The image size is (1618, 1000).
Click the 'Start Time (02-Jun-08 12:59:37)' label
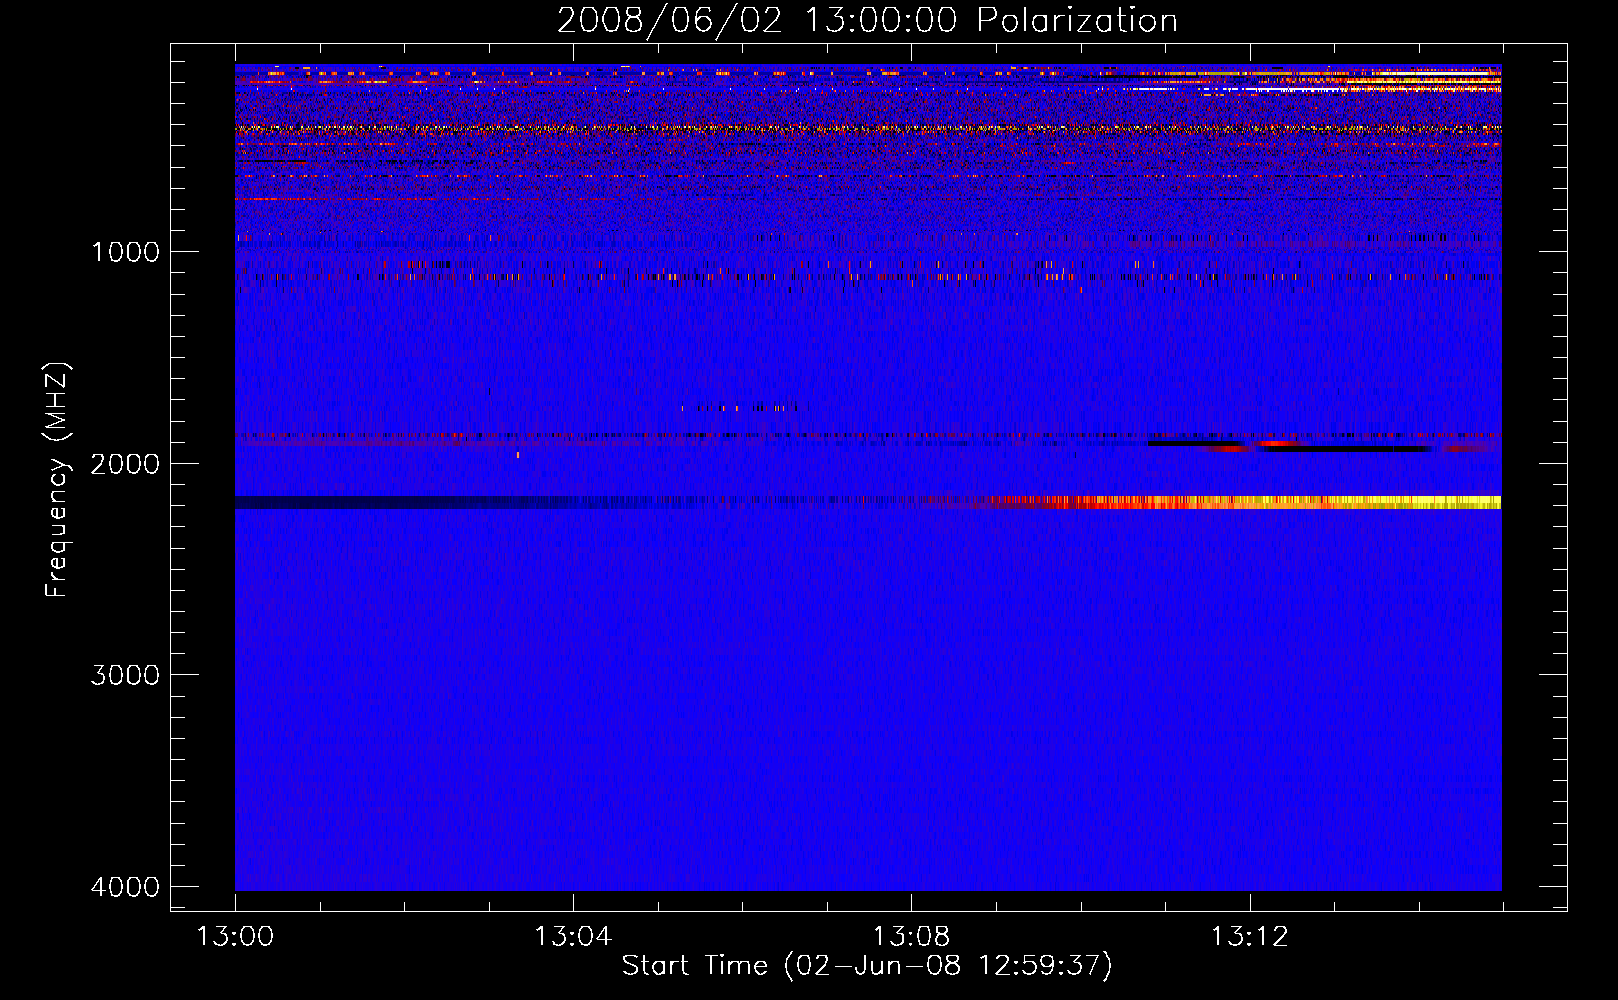tap(867, 966)
